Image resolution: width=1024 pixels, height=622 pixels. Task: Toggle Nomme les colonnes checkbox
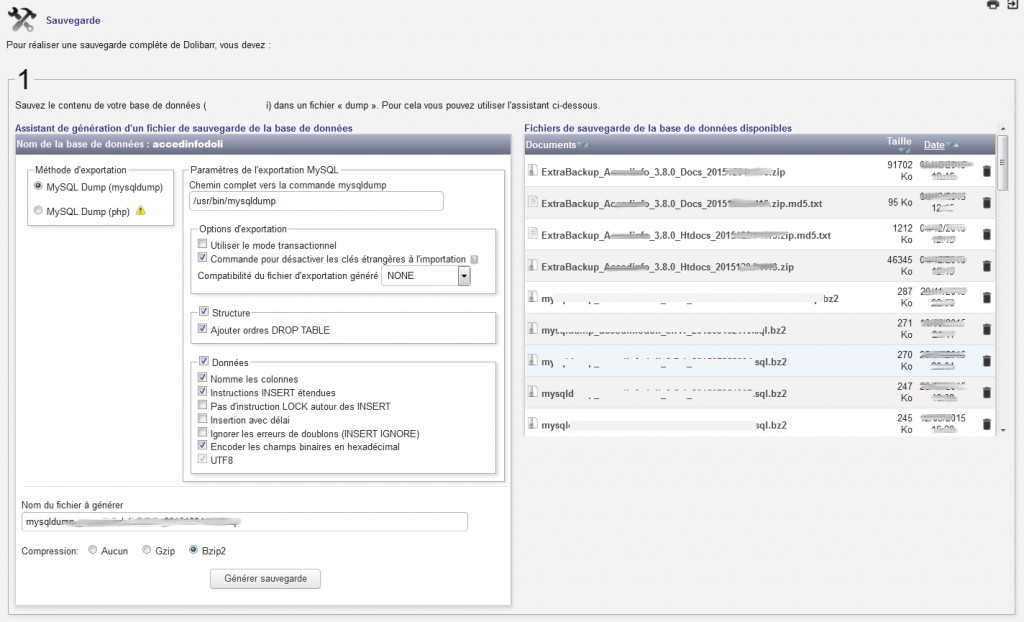pos(202,378)
